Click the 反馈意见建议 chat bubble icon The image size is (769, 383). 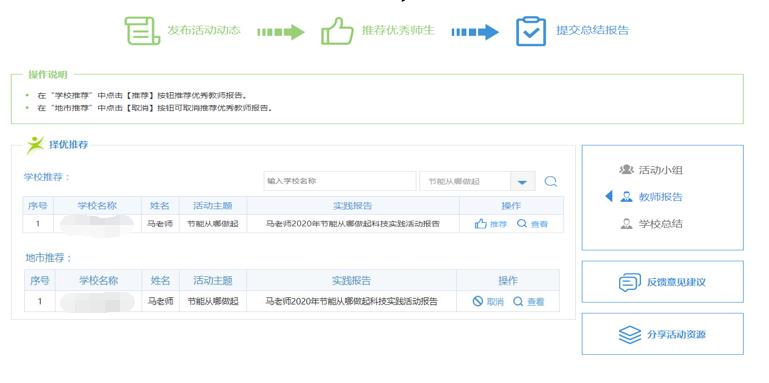(630, 282)
